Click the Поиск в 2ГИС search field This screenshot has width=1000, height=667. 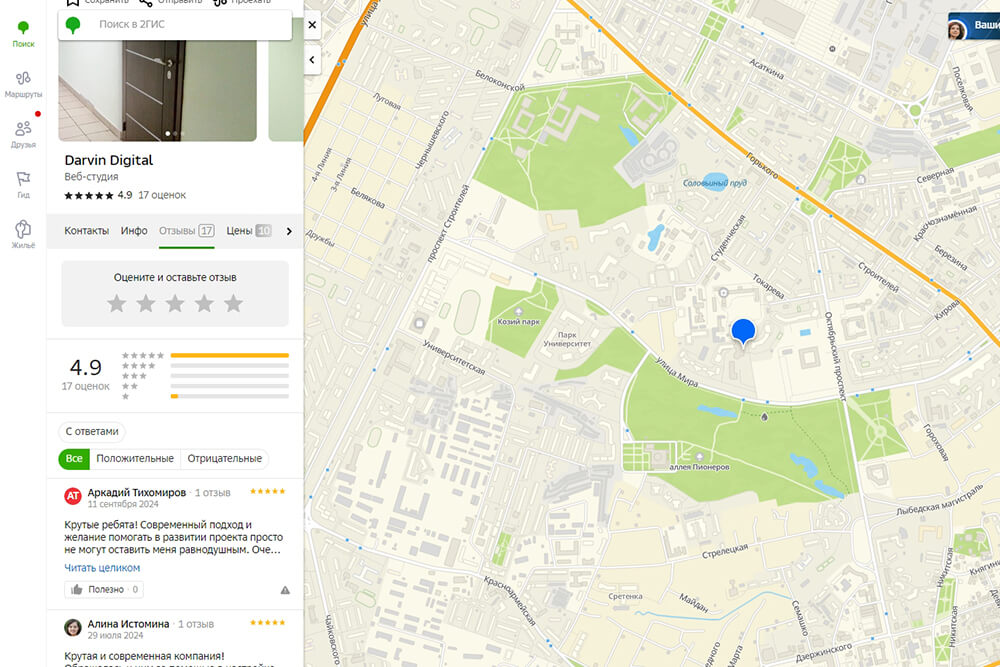click(175, 24)
